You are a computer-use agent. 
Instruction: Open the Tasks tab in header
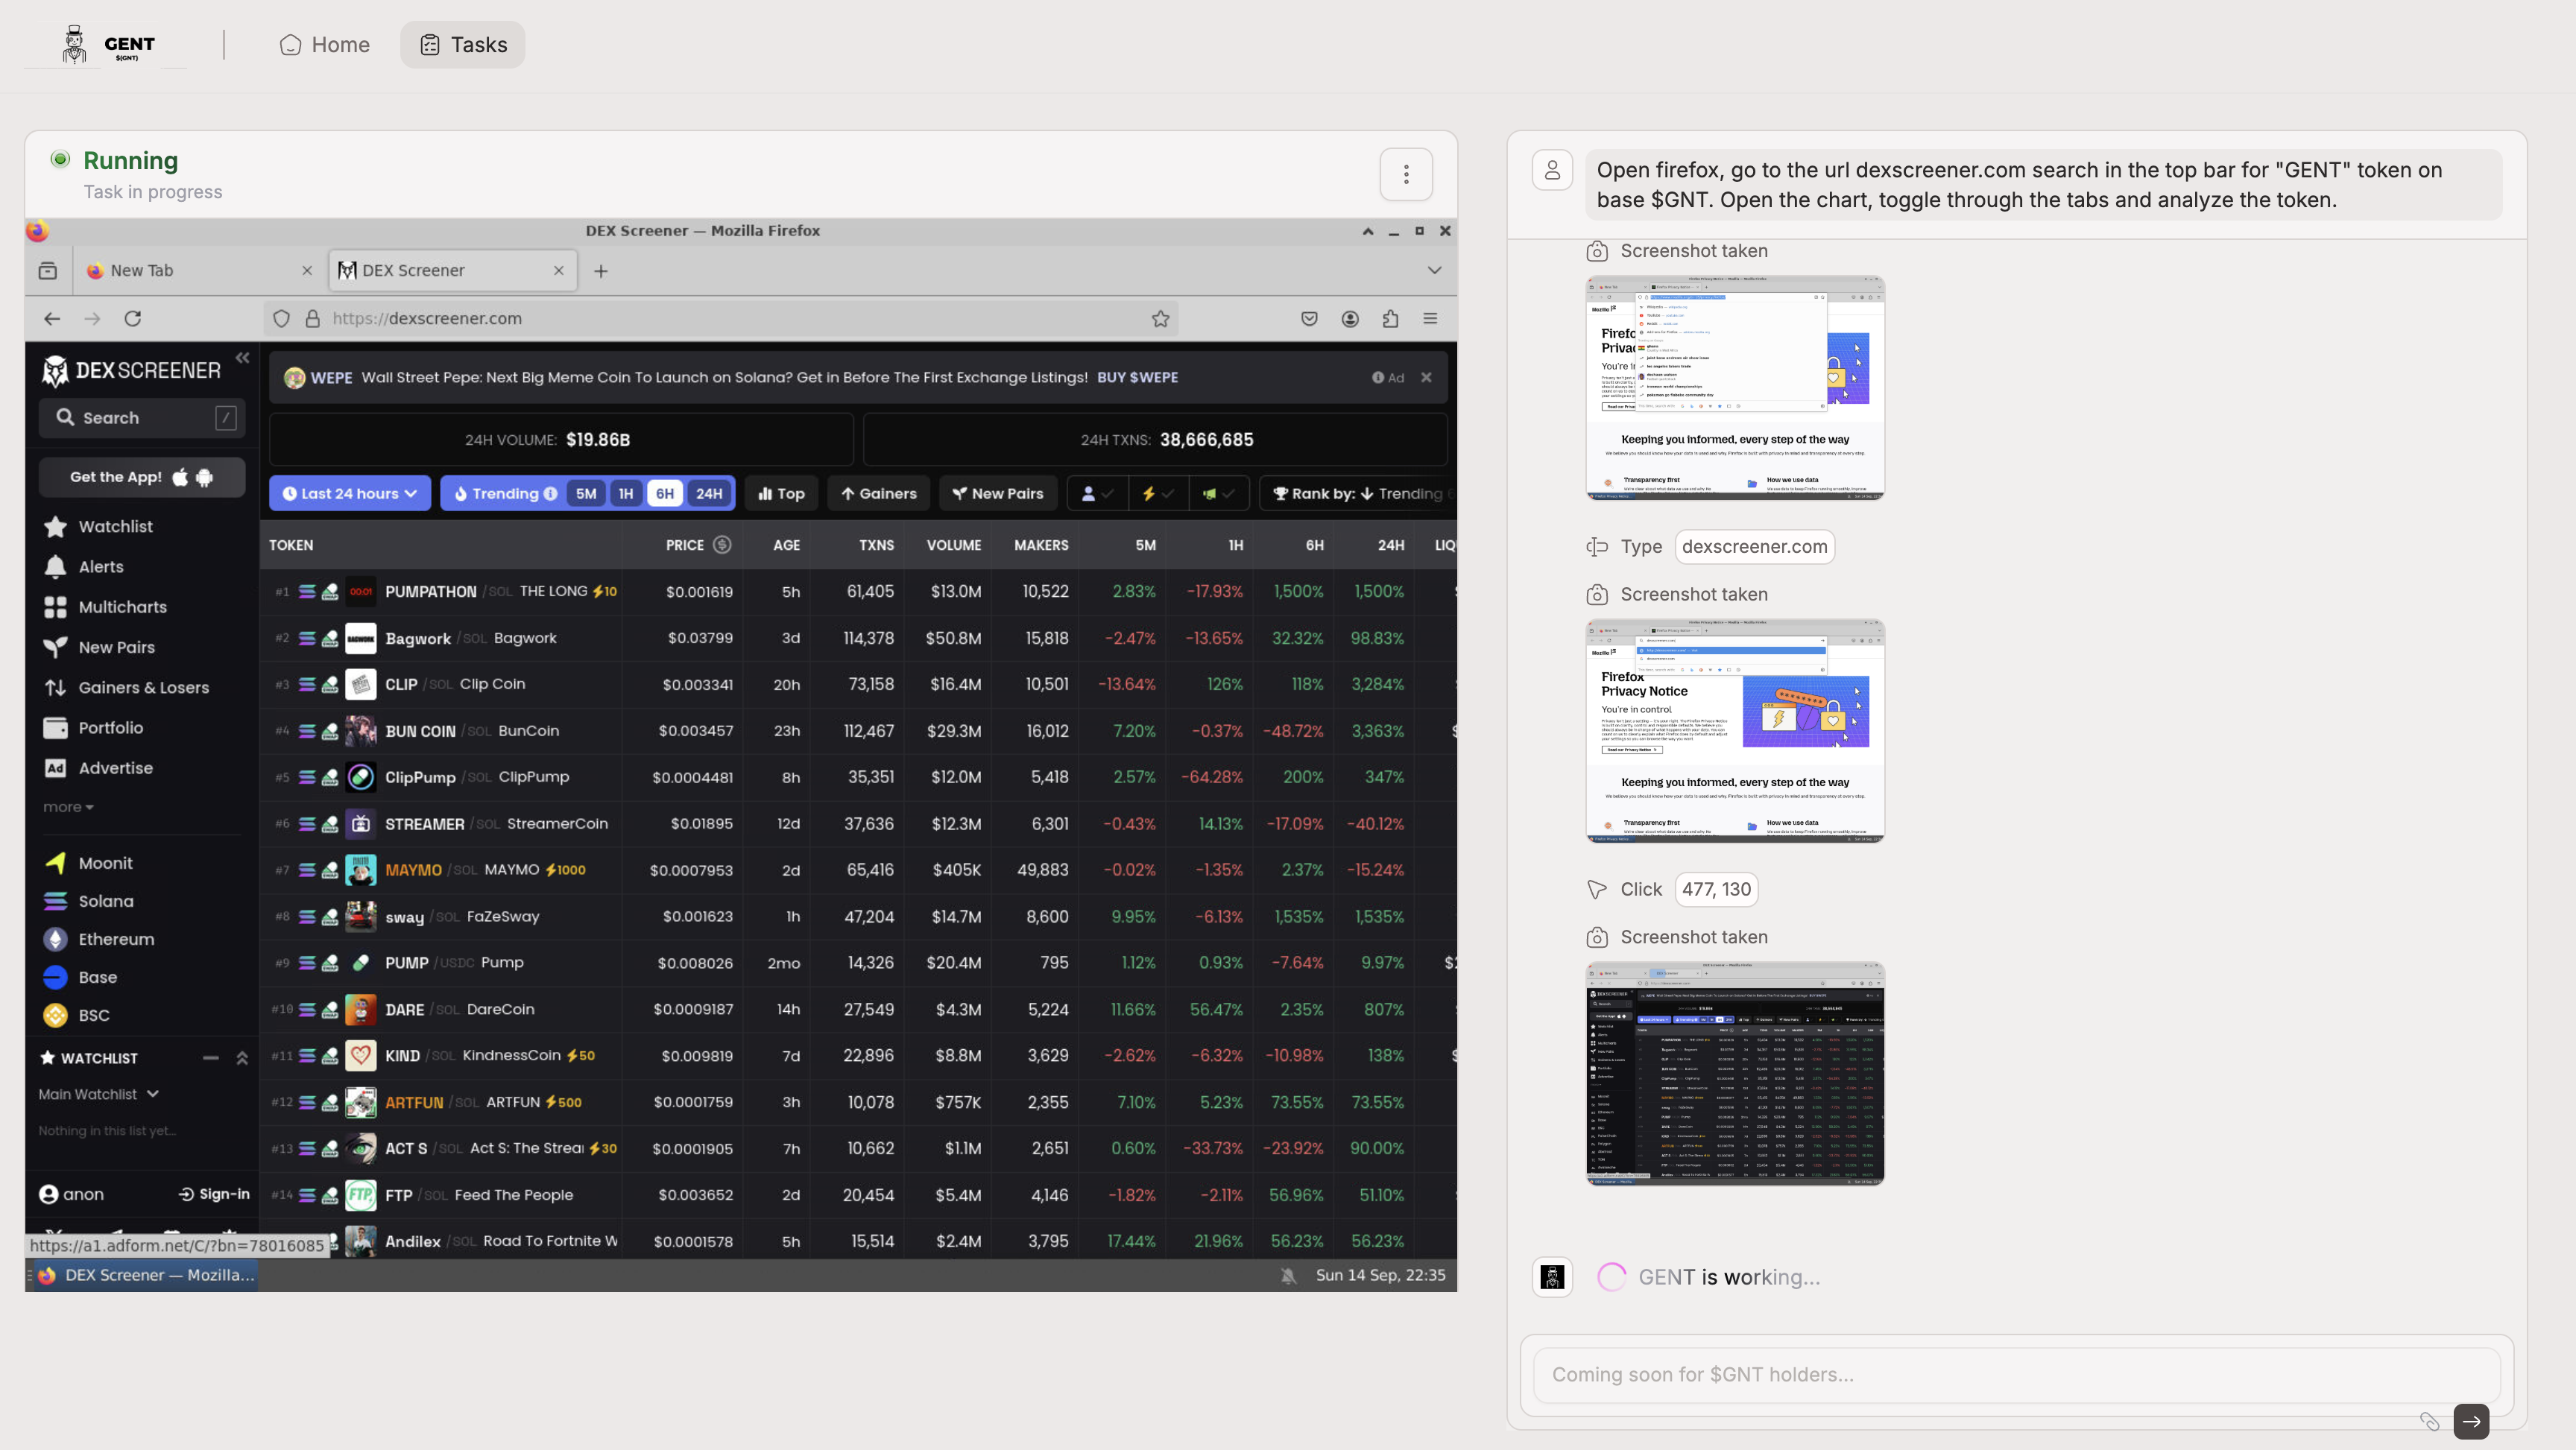click(x=463, y=45)
